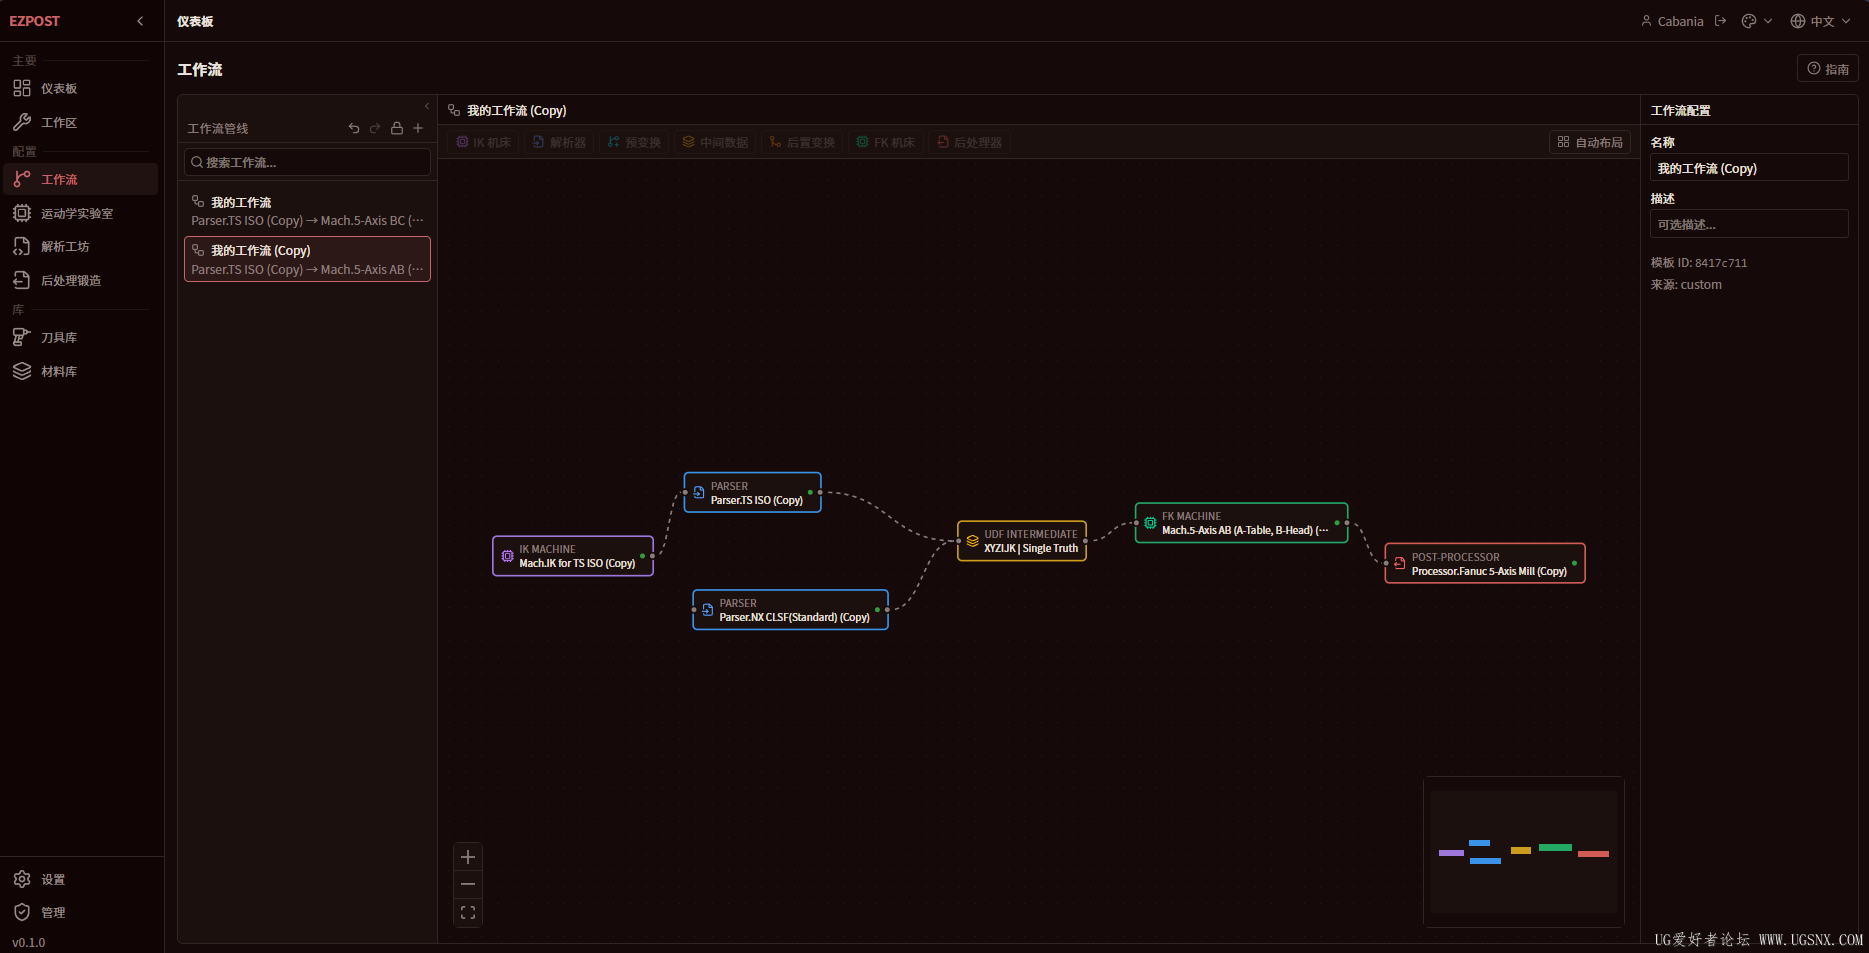This screenshot has width=1869, height=953.
Task: Open the theme palette dropdown
Action: (1757, 21)
